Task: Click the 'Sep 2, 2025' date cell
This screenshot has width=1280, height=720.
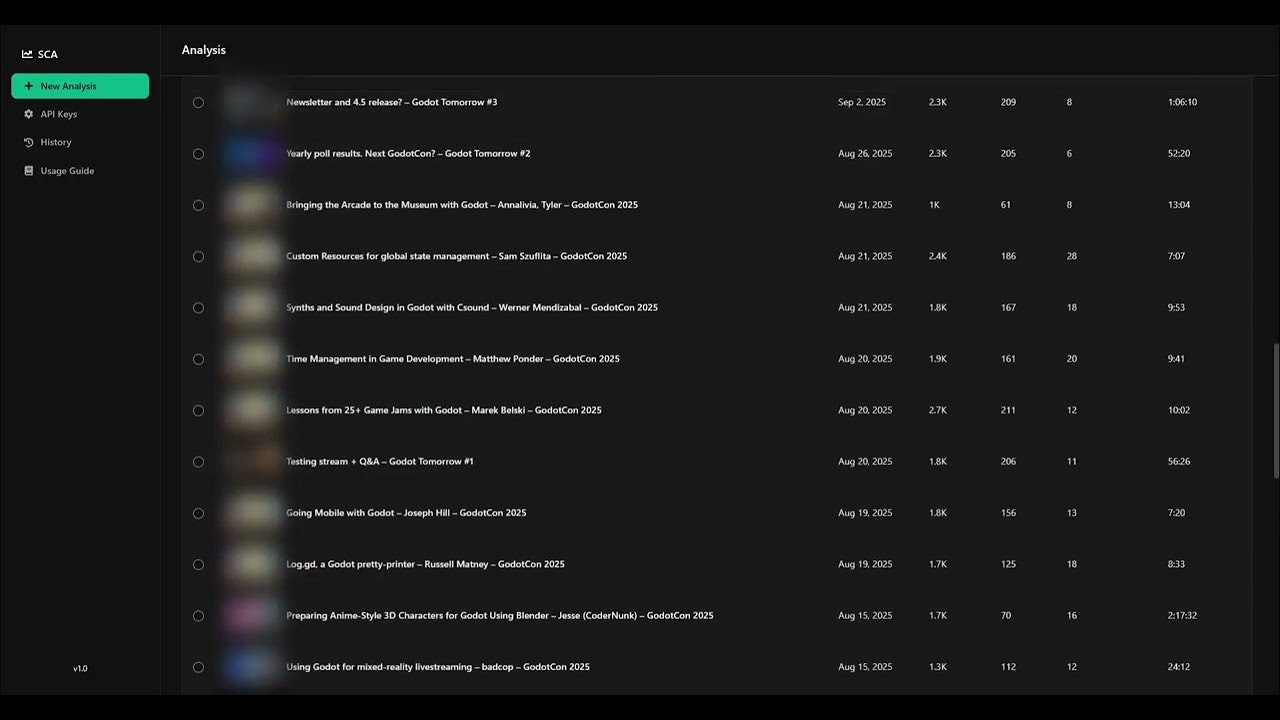Action: (862, 102)
